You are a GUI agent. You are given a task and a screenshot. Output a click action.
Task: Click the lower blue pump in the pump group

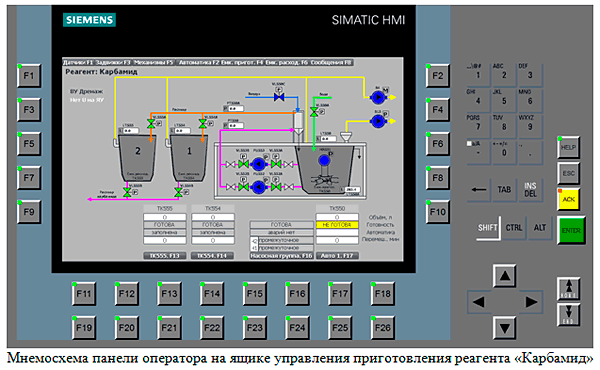pyautogui.click(x=259, y=187)
